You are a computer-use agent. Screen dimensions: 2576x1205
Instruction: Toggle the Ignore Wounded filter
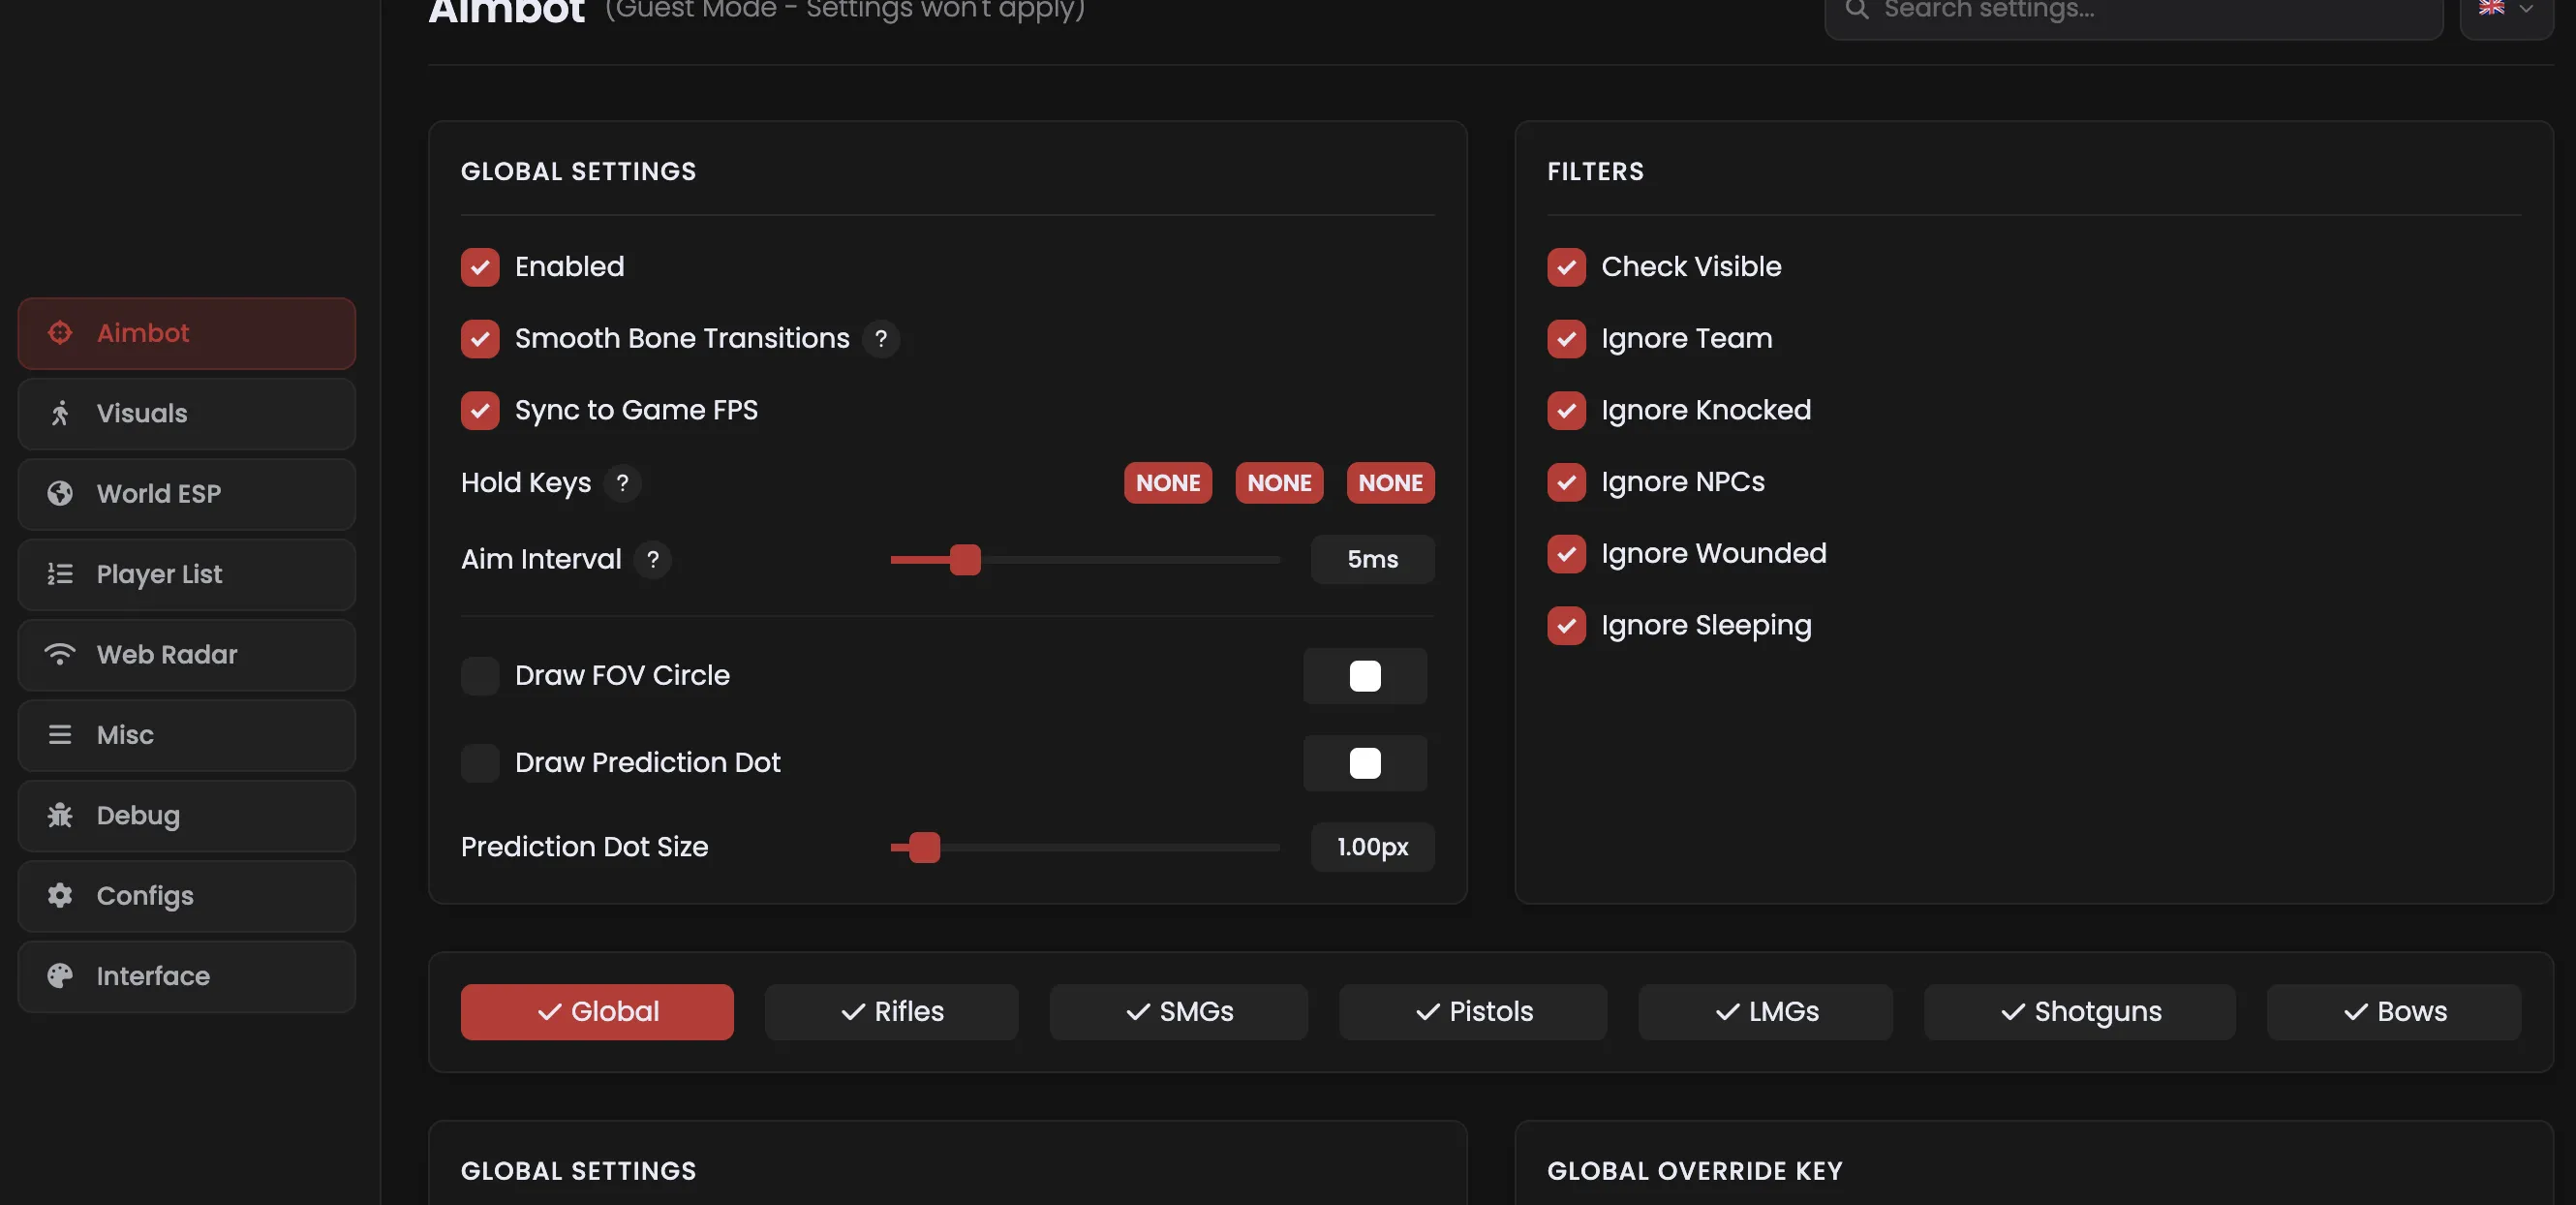(x=1566, y=554)
